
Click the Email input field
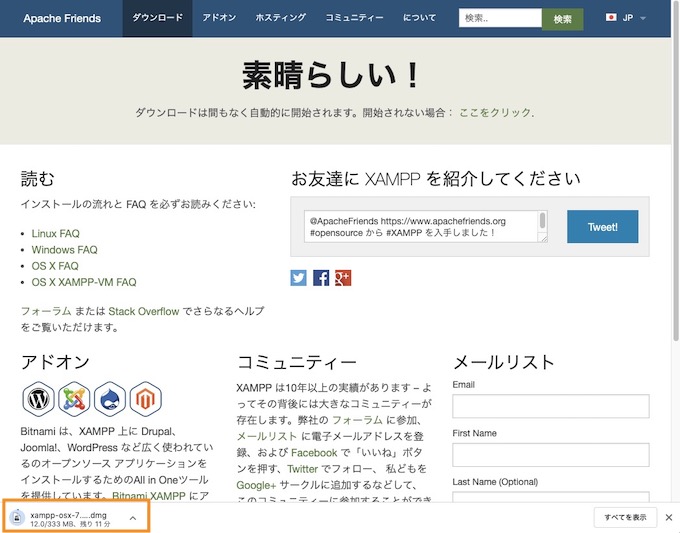(x=551, y=406)
